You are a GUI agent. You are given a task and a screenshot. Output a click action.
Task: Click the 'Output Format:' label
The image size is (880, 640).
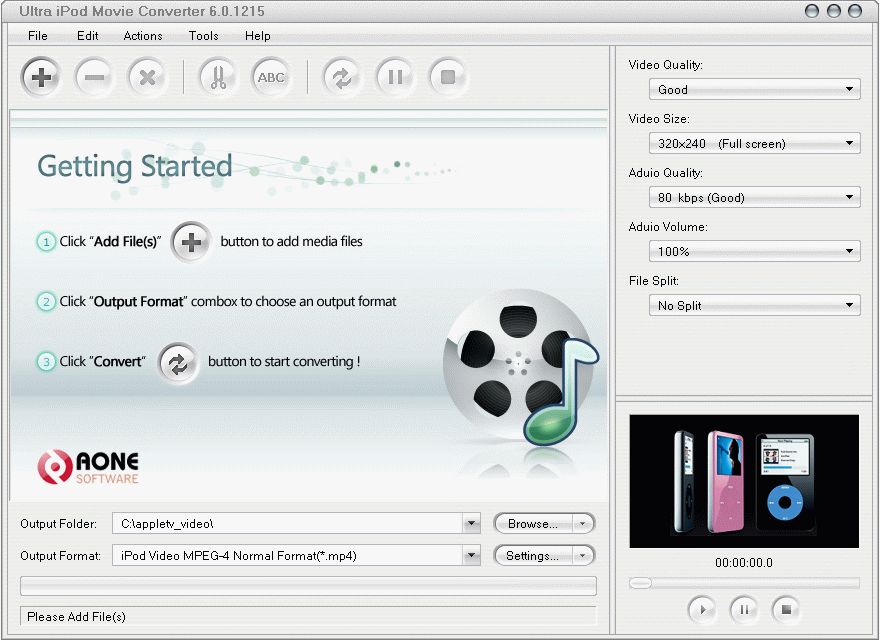click(x=61, y=556)
